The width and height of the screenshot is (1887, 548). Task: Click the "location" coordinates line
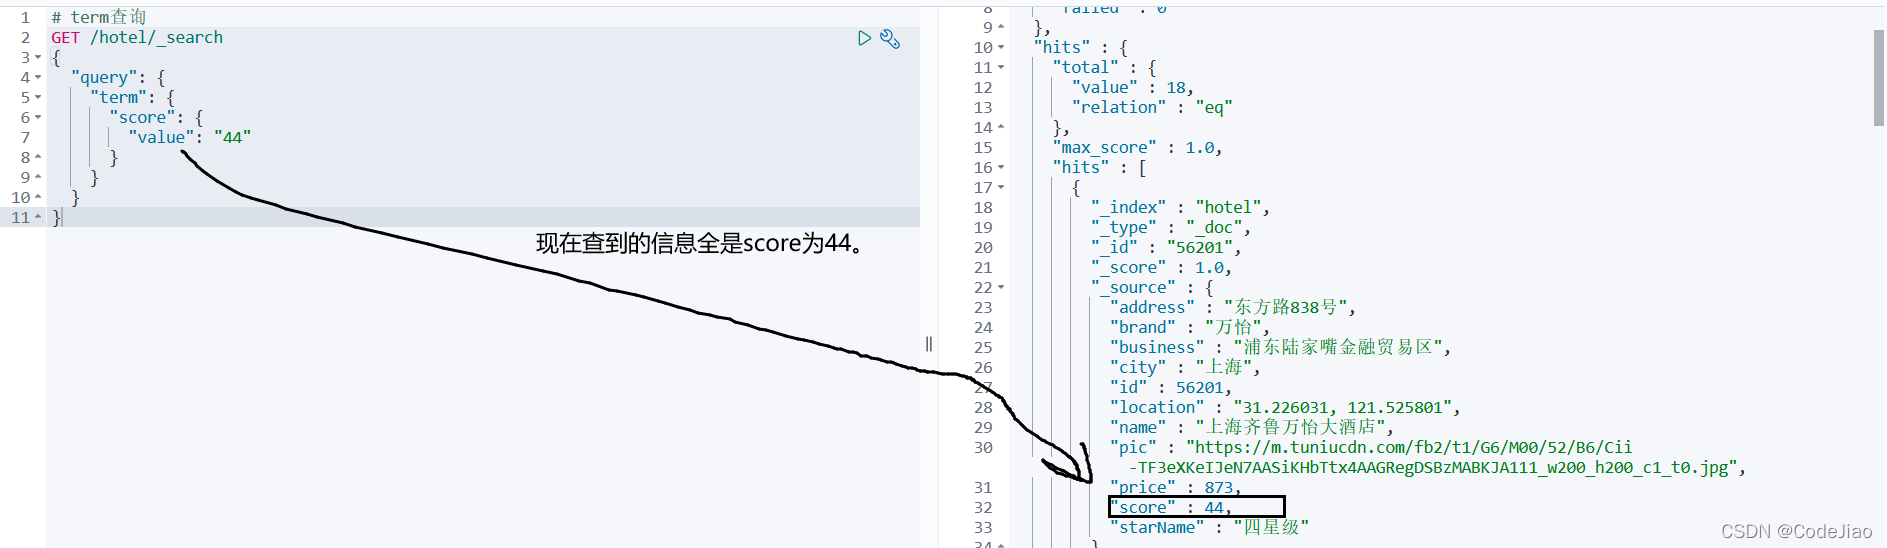coord(1285,407)
